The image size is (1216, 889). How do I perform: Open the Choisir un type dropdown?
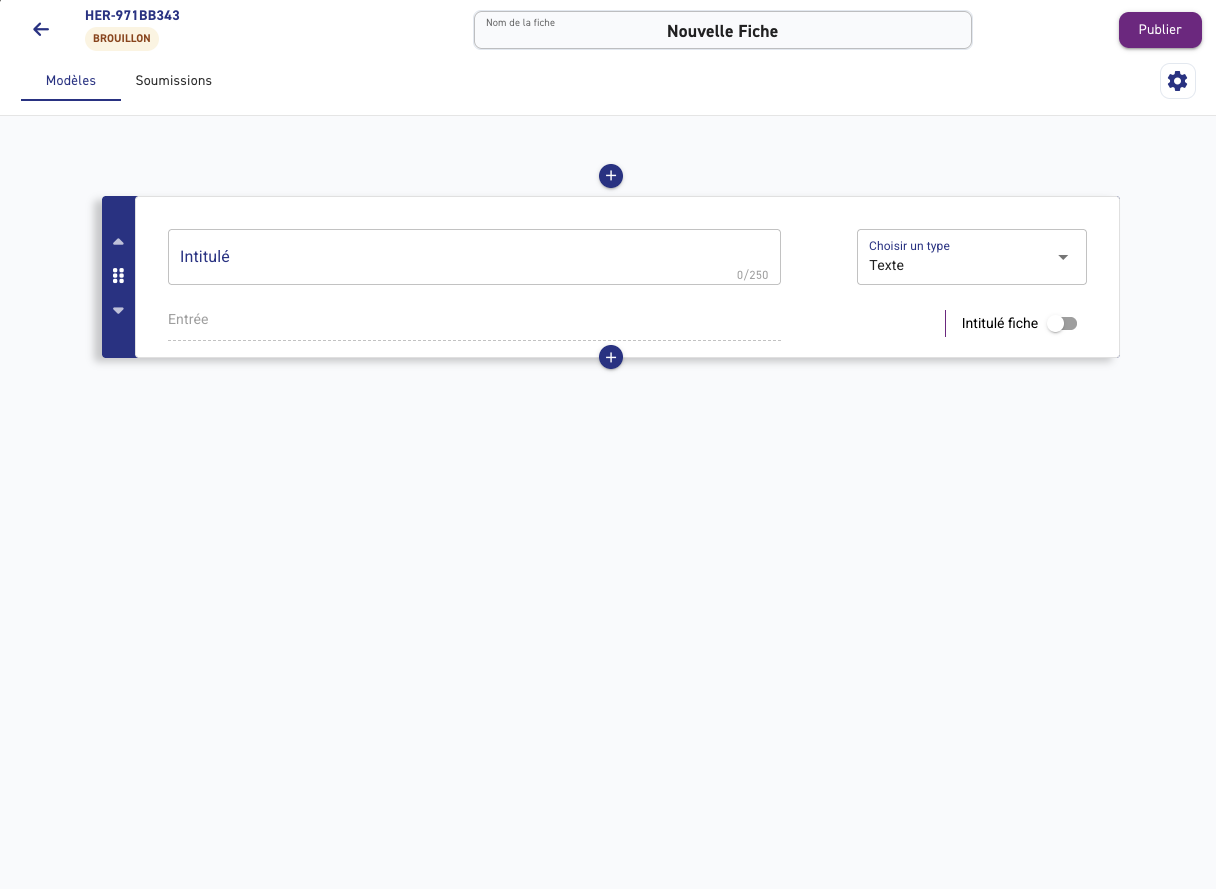point(972,257)
